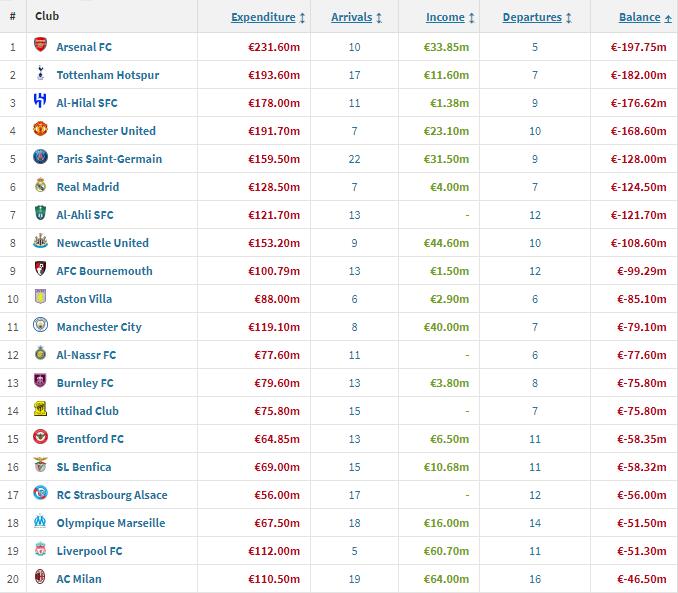
Task: Click Arsenal's expenditure value €231.60m
Action: [274, 47]
